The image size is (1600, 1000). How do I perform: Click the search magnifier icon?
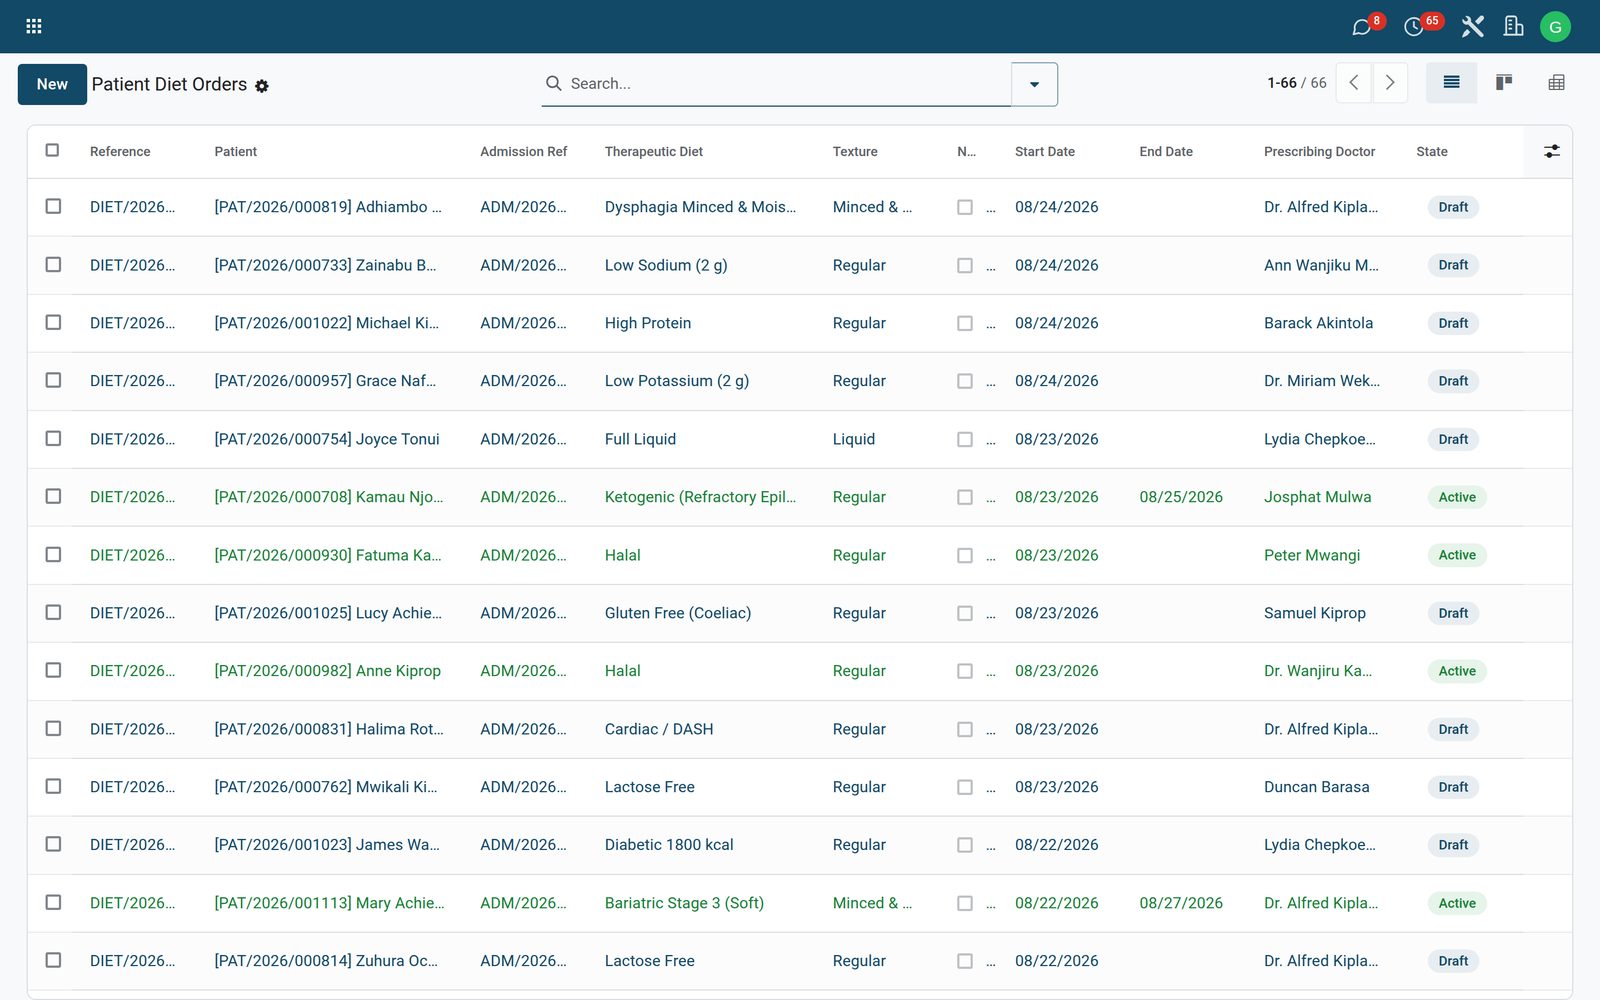point(553,83)
